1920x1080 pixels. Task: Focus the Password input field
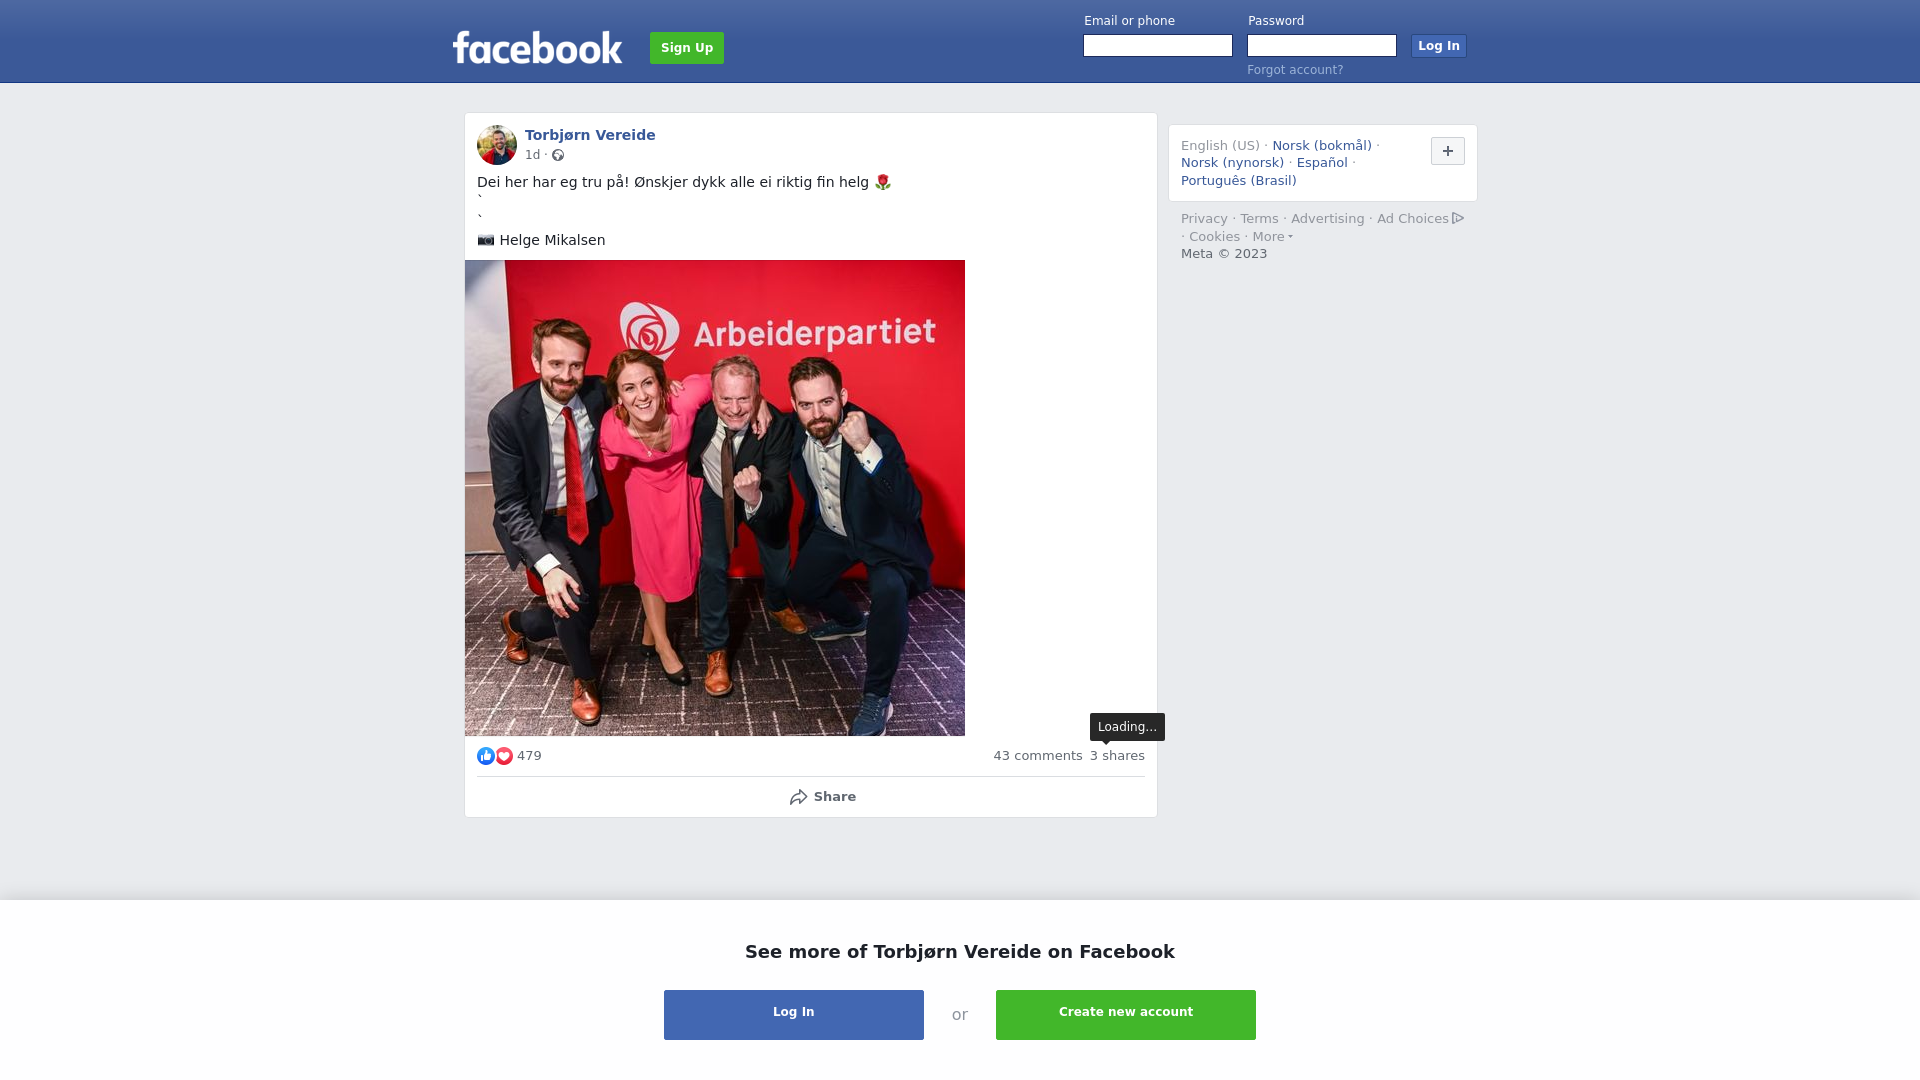click(1322, 46)
